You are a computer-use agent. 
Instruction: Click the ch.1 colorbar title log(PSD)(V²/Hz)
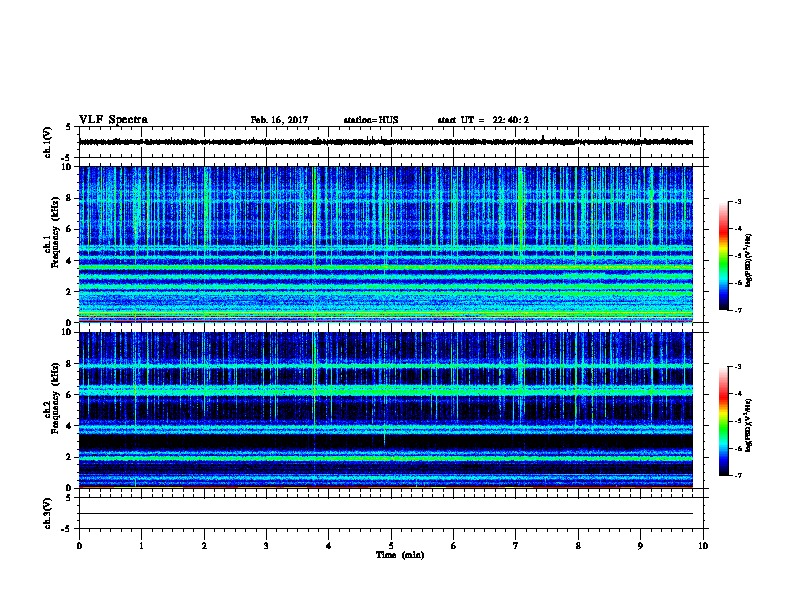(748, 260)
